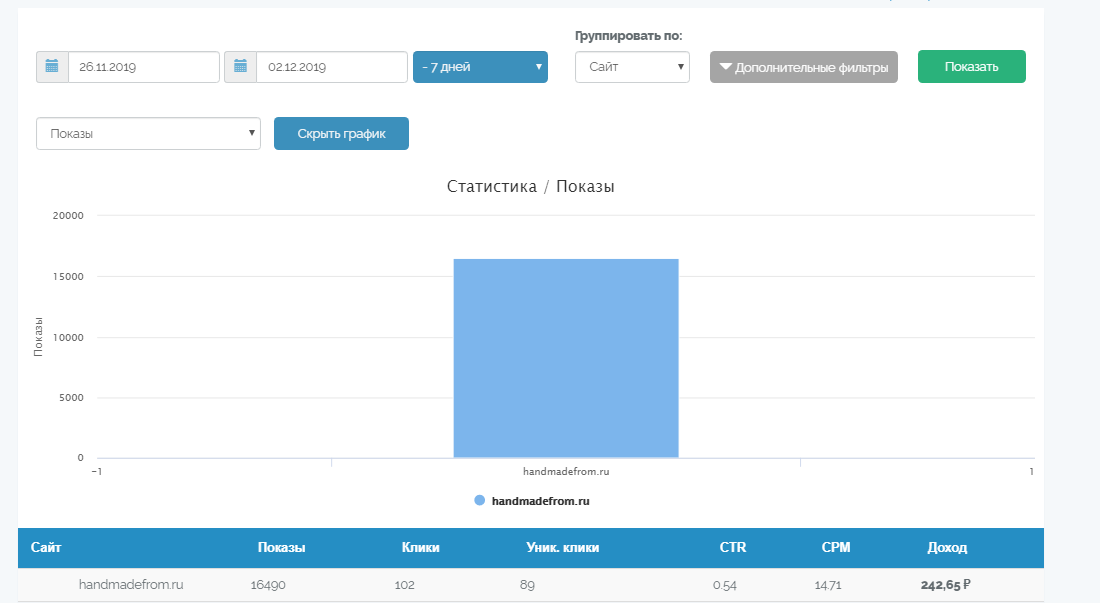Viewport: 1100px width, 603px height.
Task: Click the 20000 y-axis tick label
Action: click(x=68, y=215)
